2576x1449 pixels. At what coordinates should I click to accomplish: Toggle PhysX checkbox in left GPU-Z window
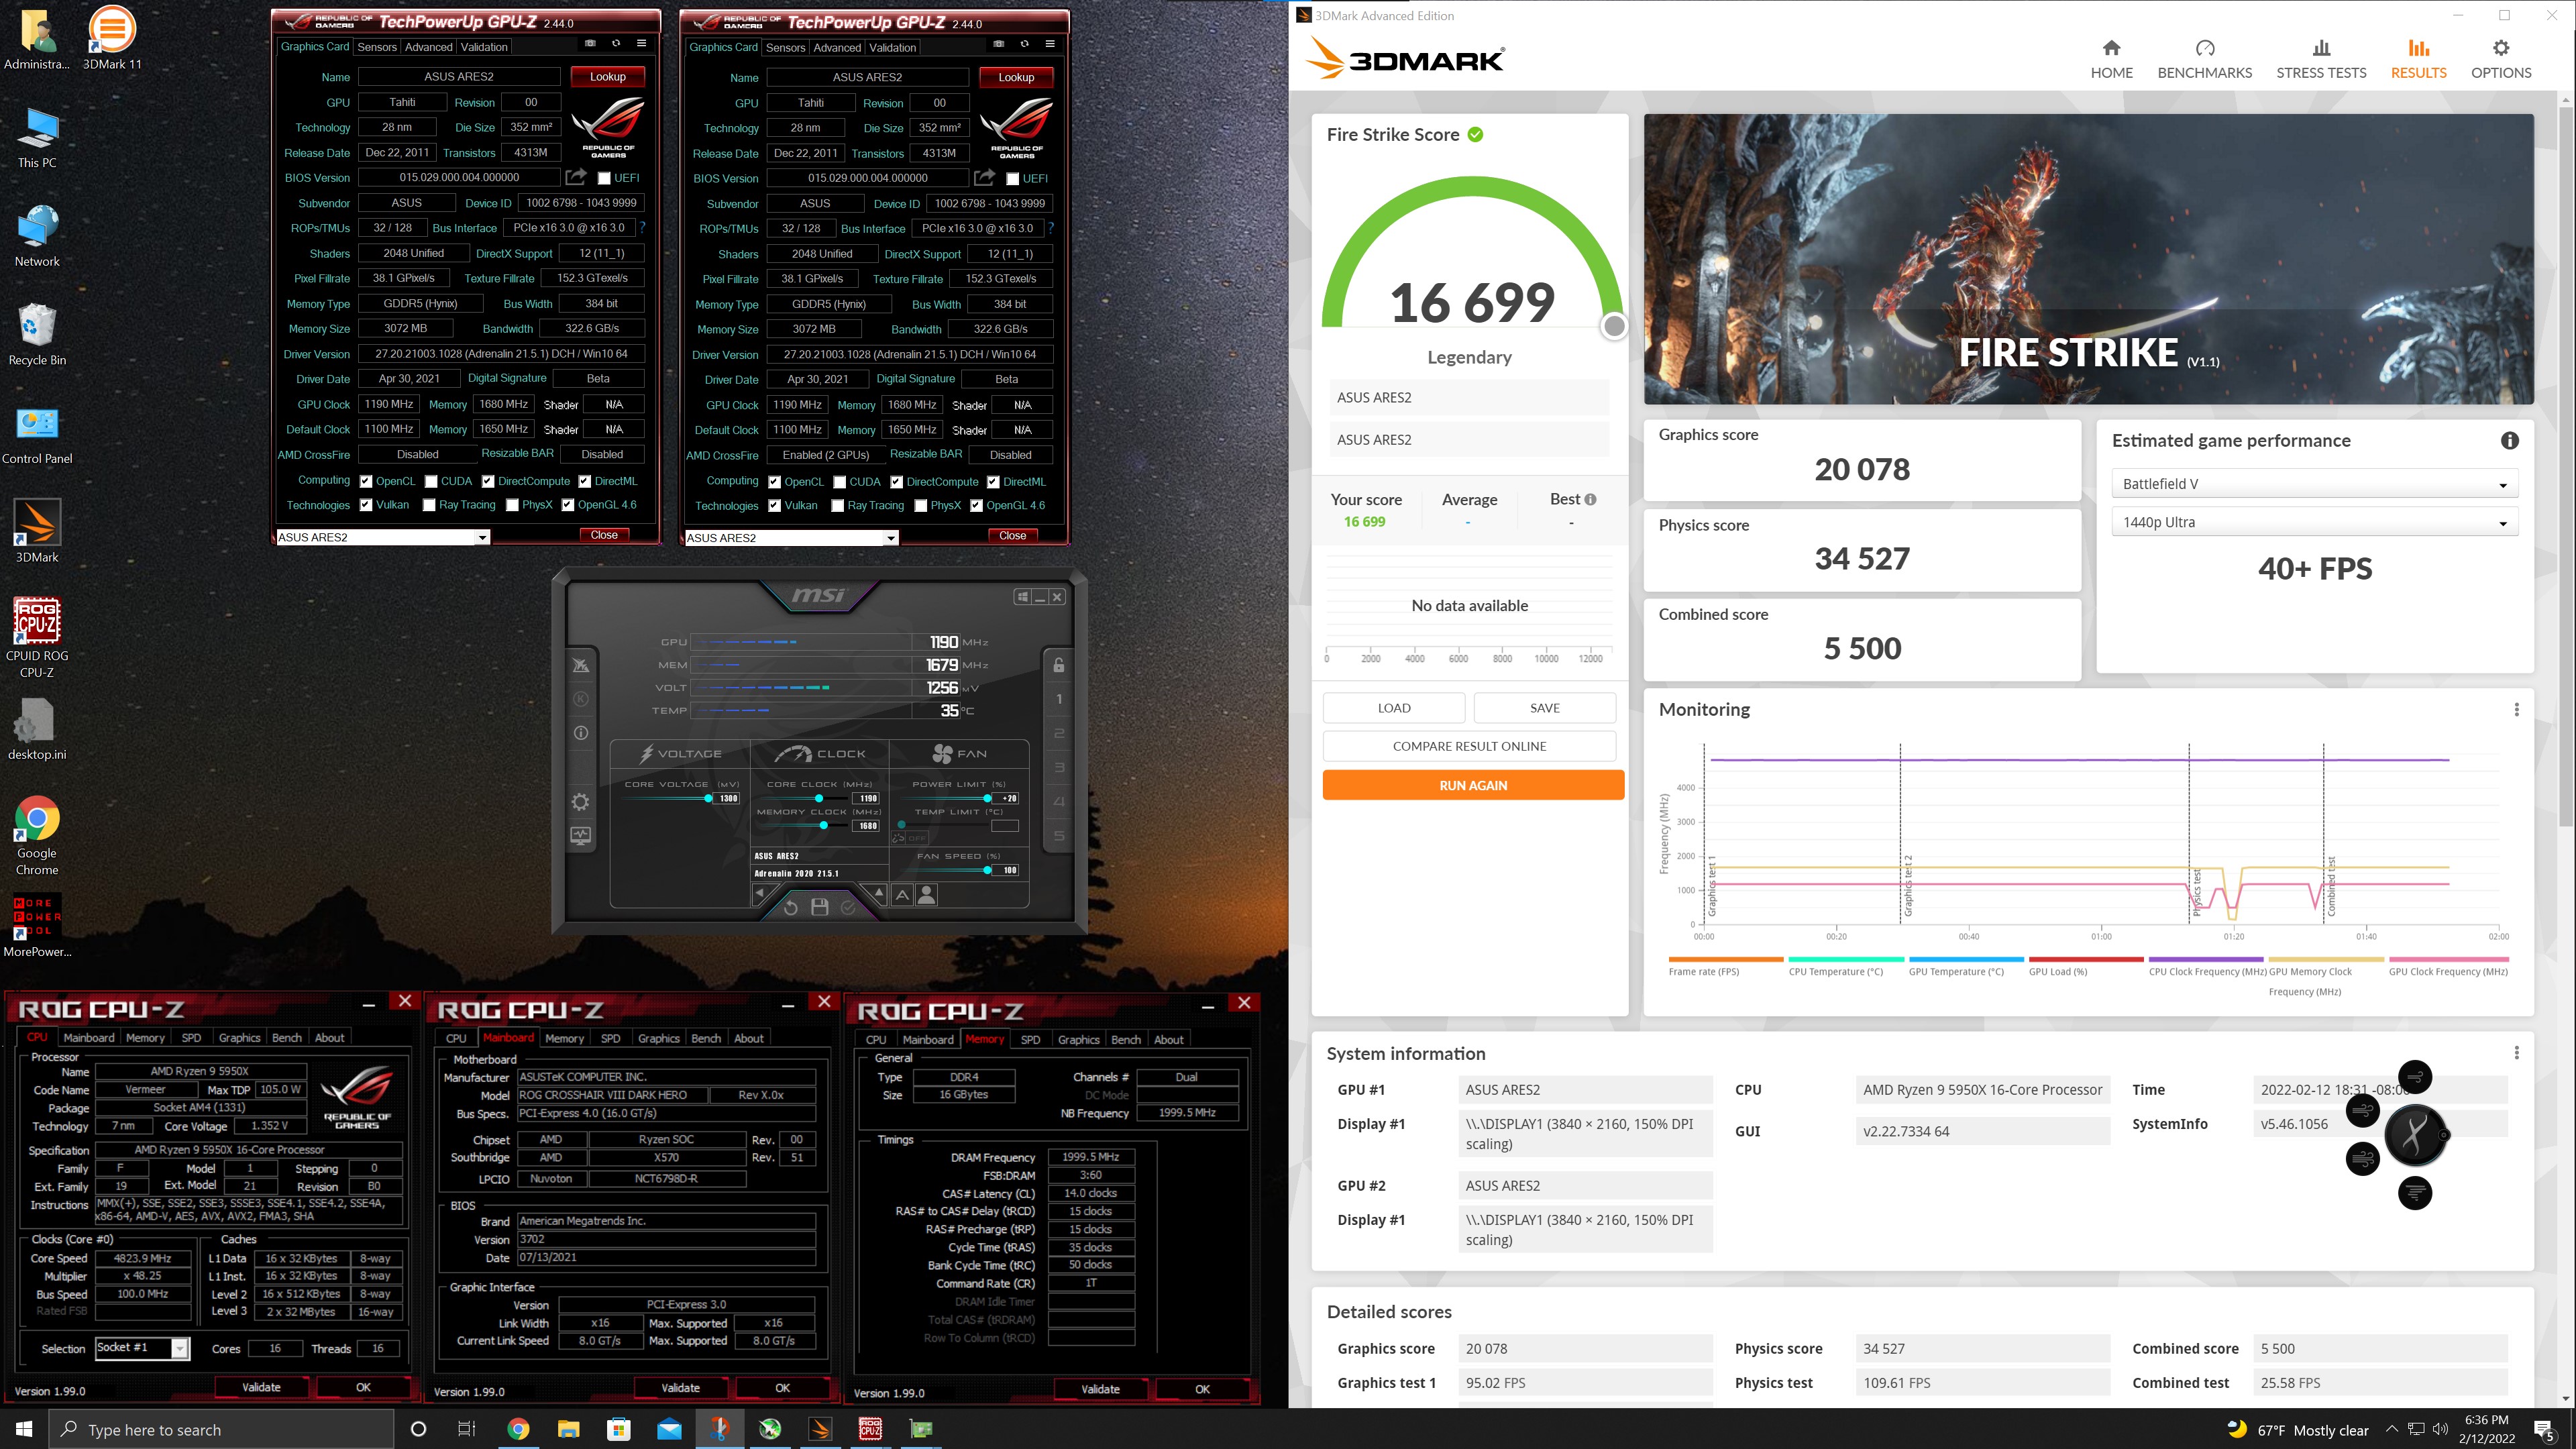(x=512, y=505)
